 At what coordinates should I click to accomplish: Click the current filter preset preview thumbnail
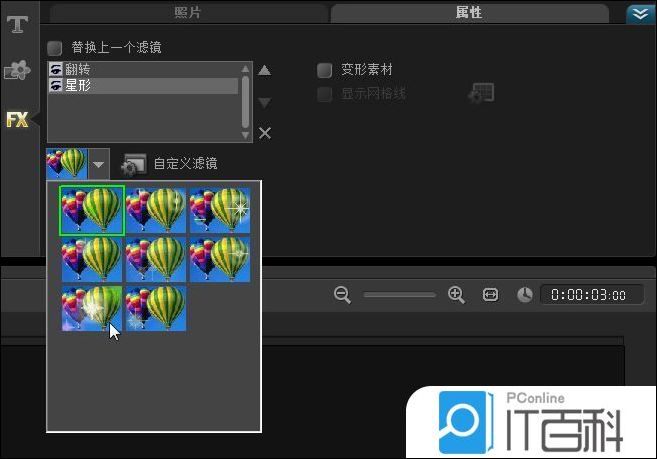point(67,163)
